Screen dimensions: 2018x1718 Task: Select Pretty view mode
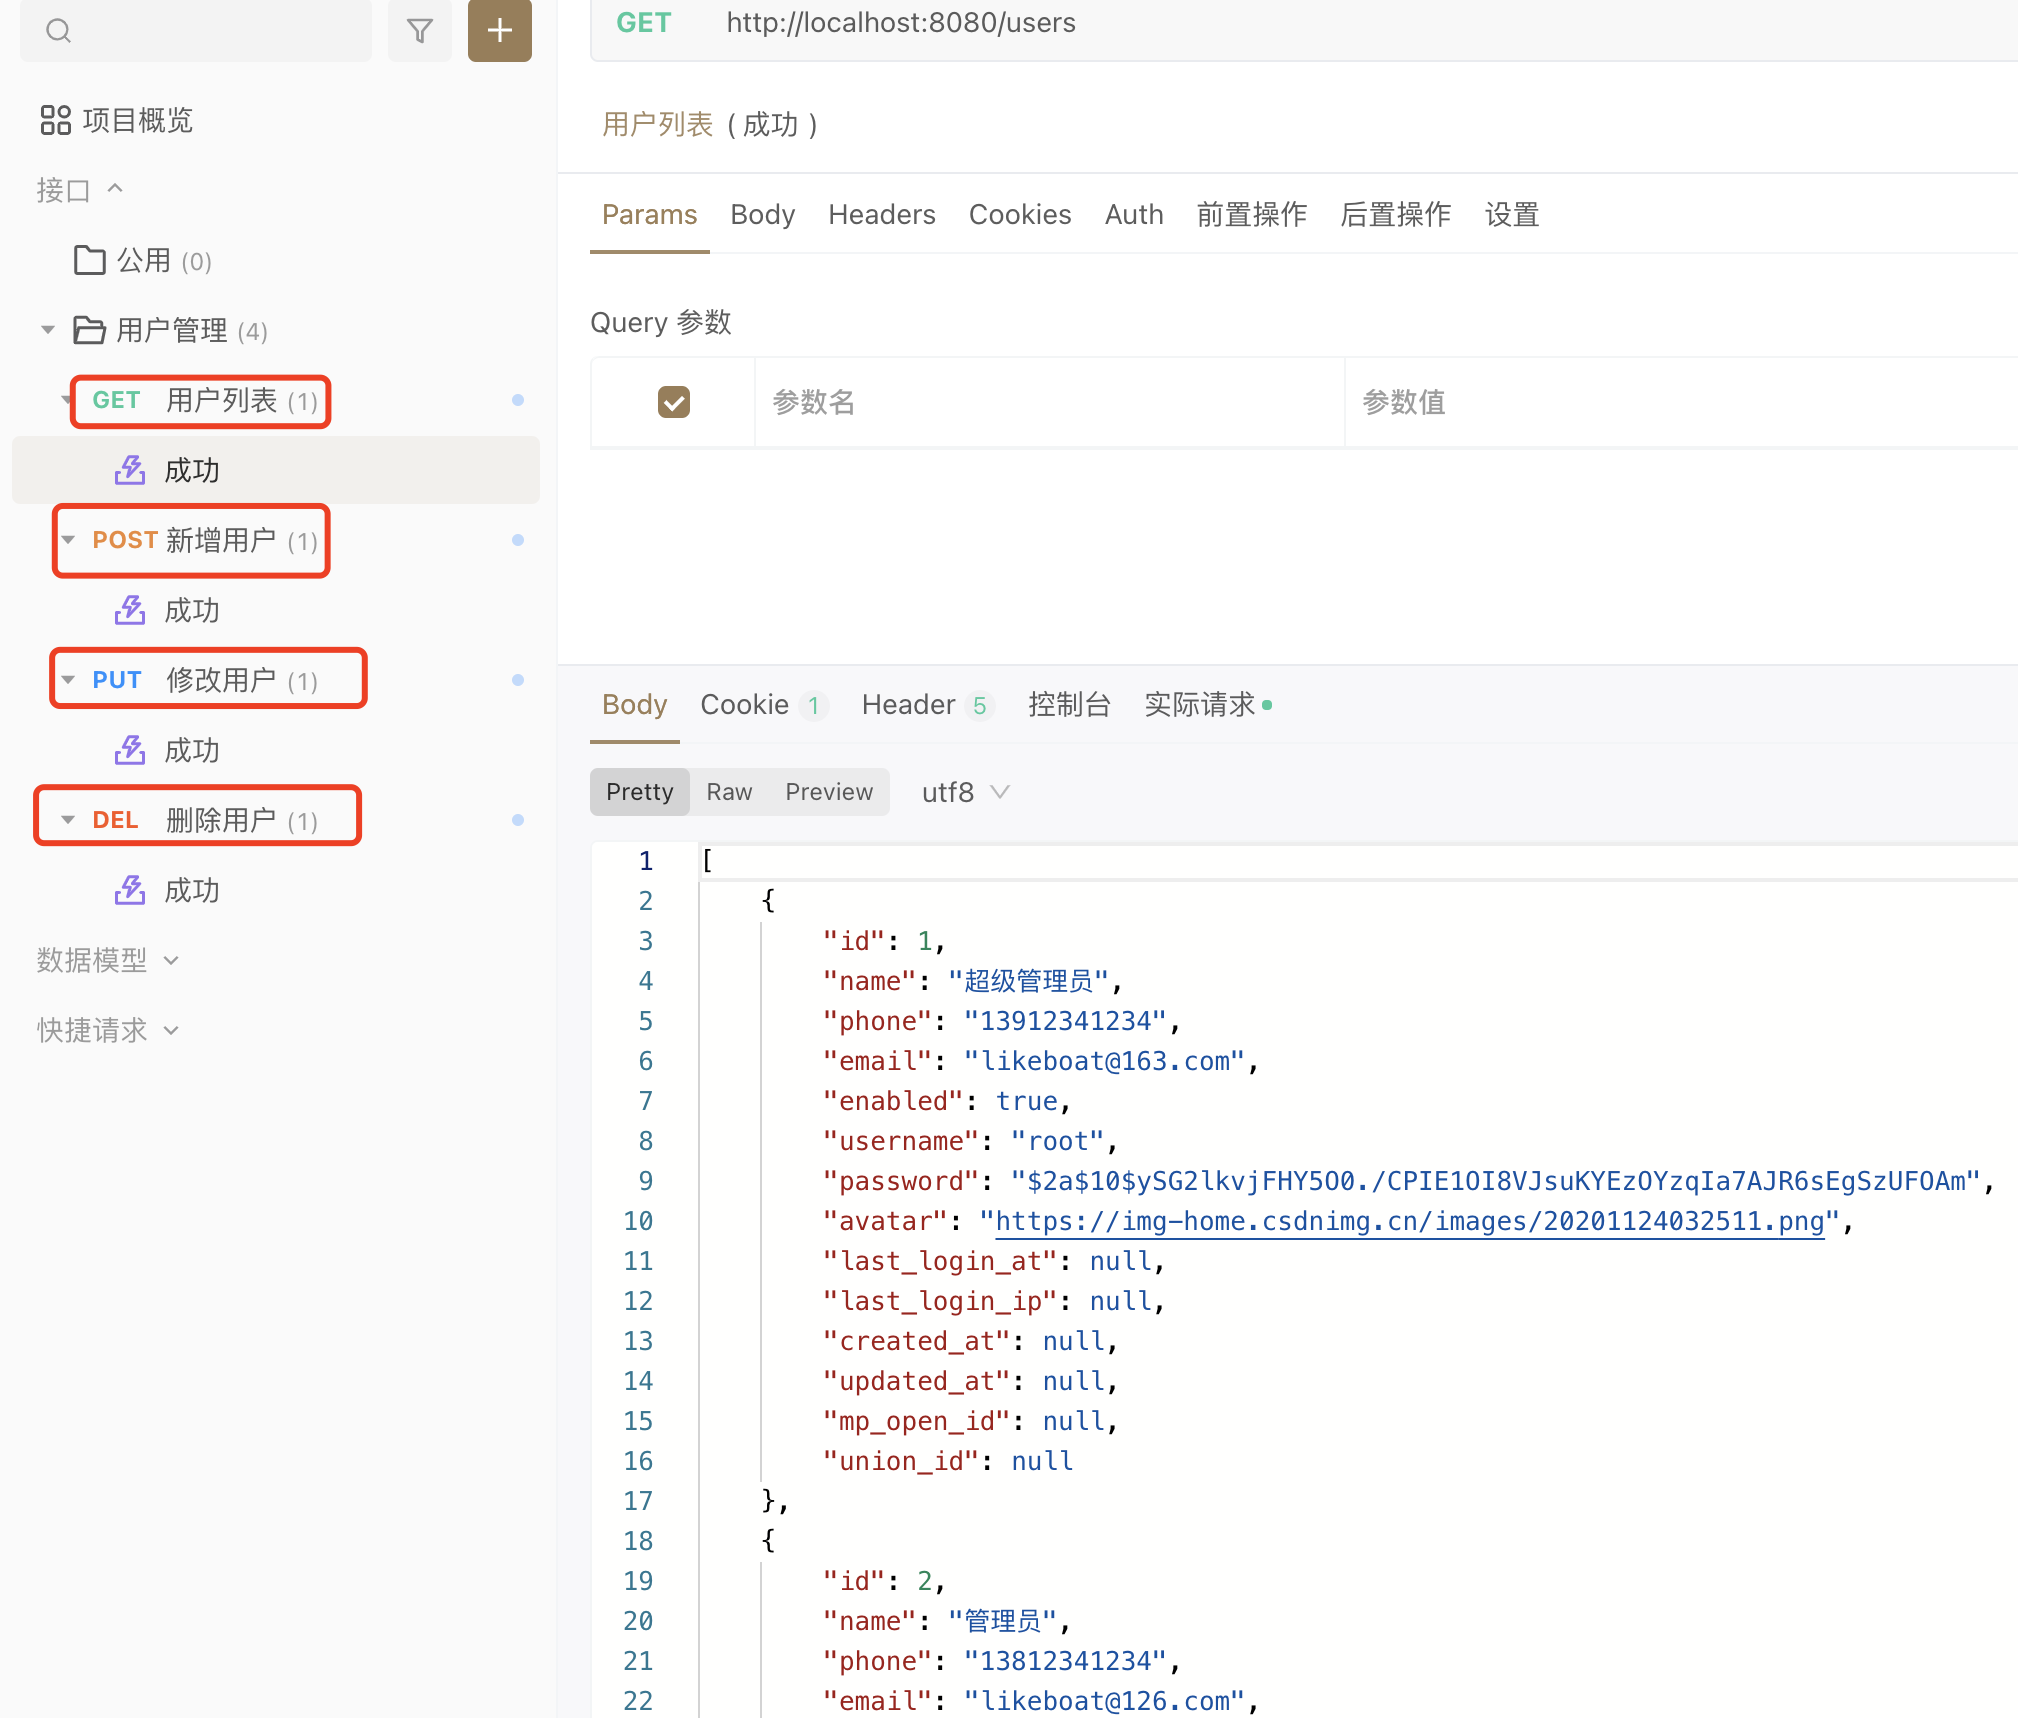tap(640, 792)
